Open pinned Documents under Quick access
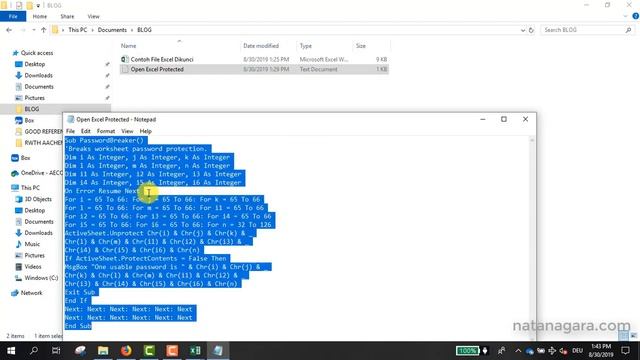 click(39, 87)
